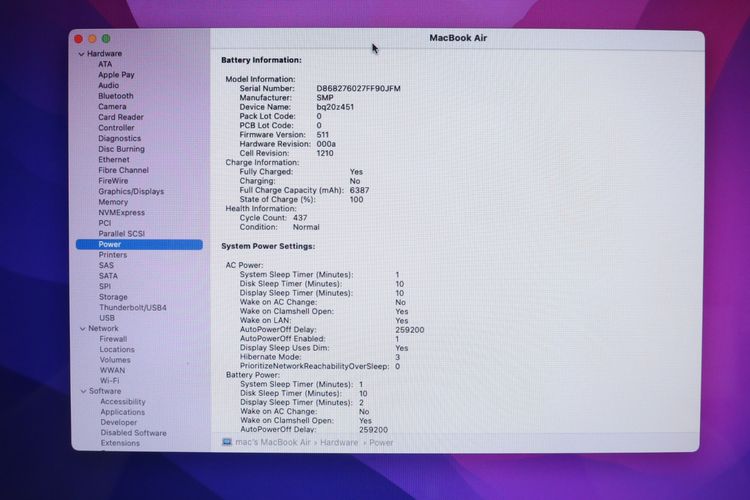Click Hardware in the path bar
This screenshot has width=750, height=500.
pyautogui.click(x=339, y=443)
